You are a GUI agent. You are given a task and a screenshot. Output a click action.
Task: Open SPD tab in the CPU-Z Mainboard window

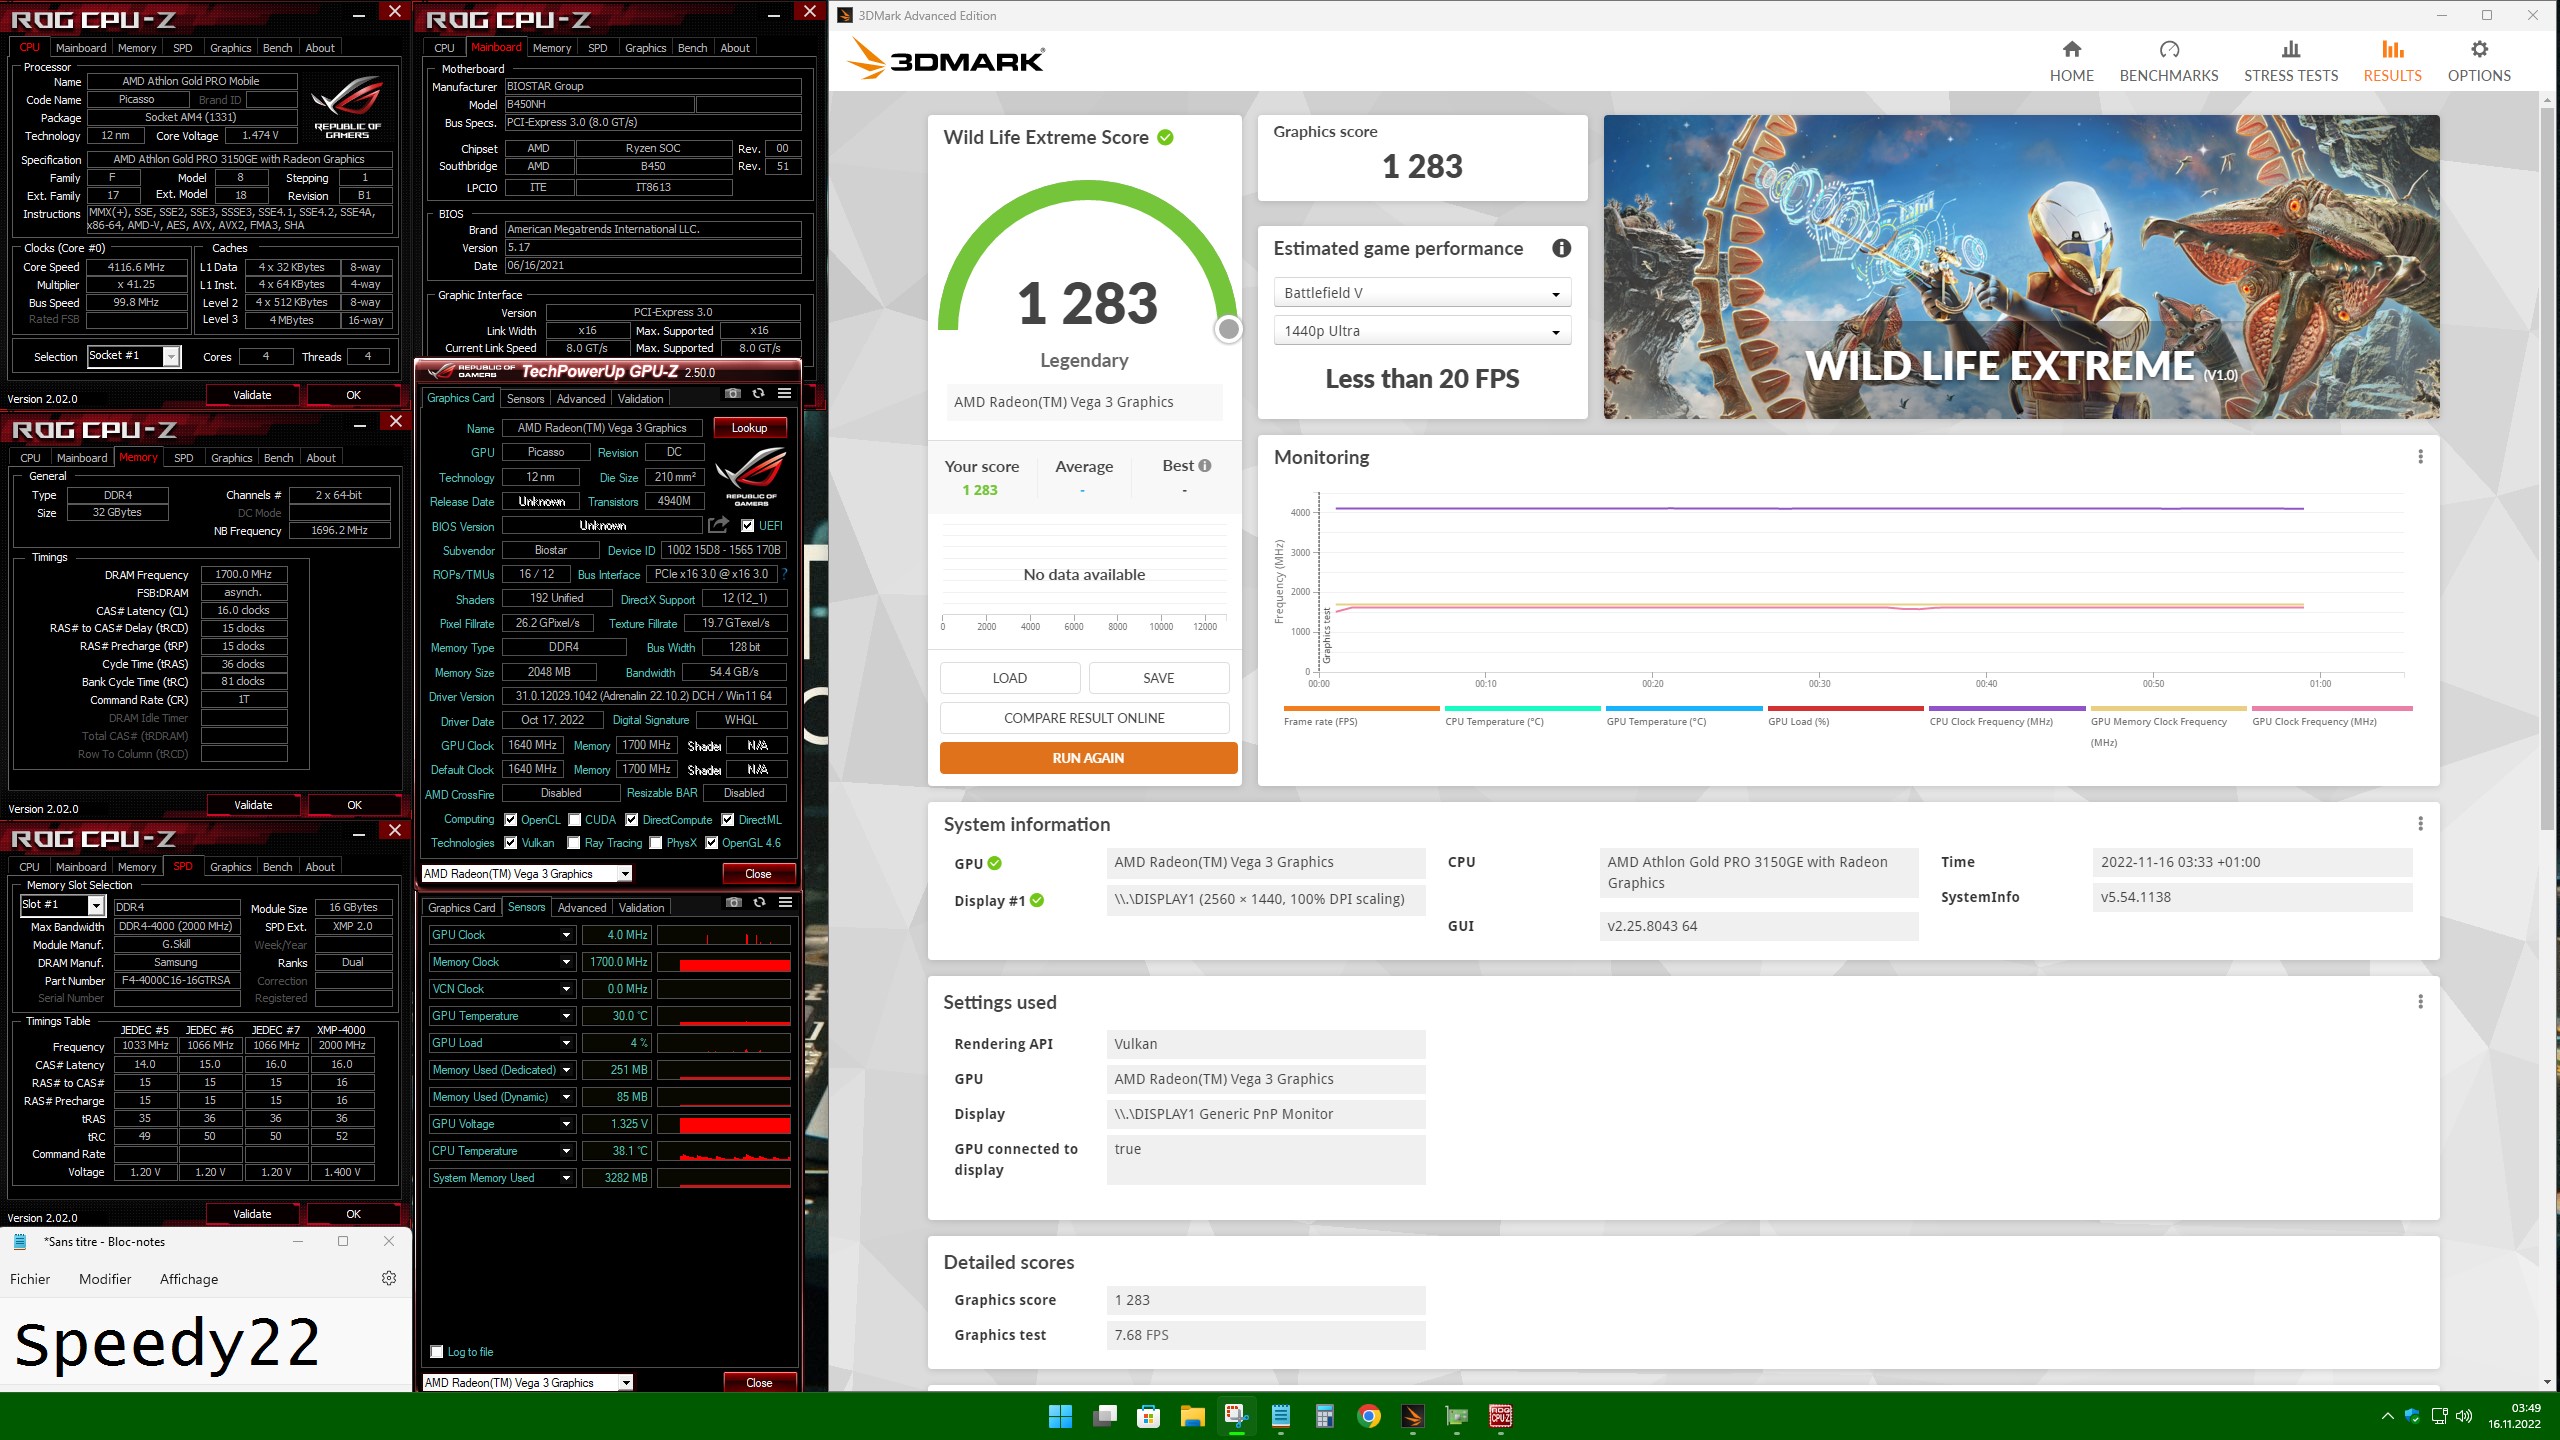(x=597, y=48)
